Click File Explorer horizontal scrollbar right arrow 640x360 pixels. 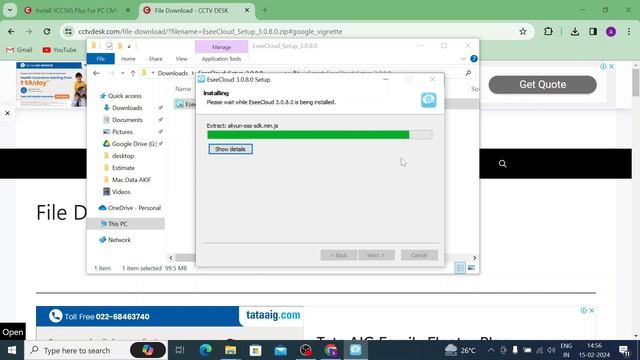tap(474, 258)
